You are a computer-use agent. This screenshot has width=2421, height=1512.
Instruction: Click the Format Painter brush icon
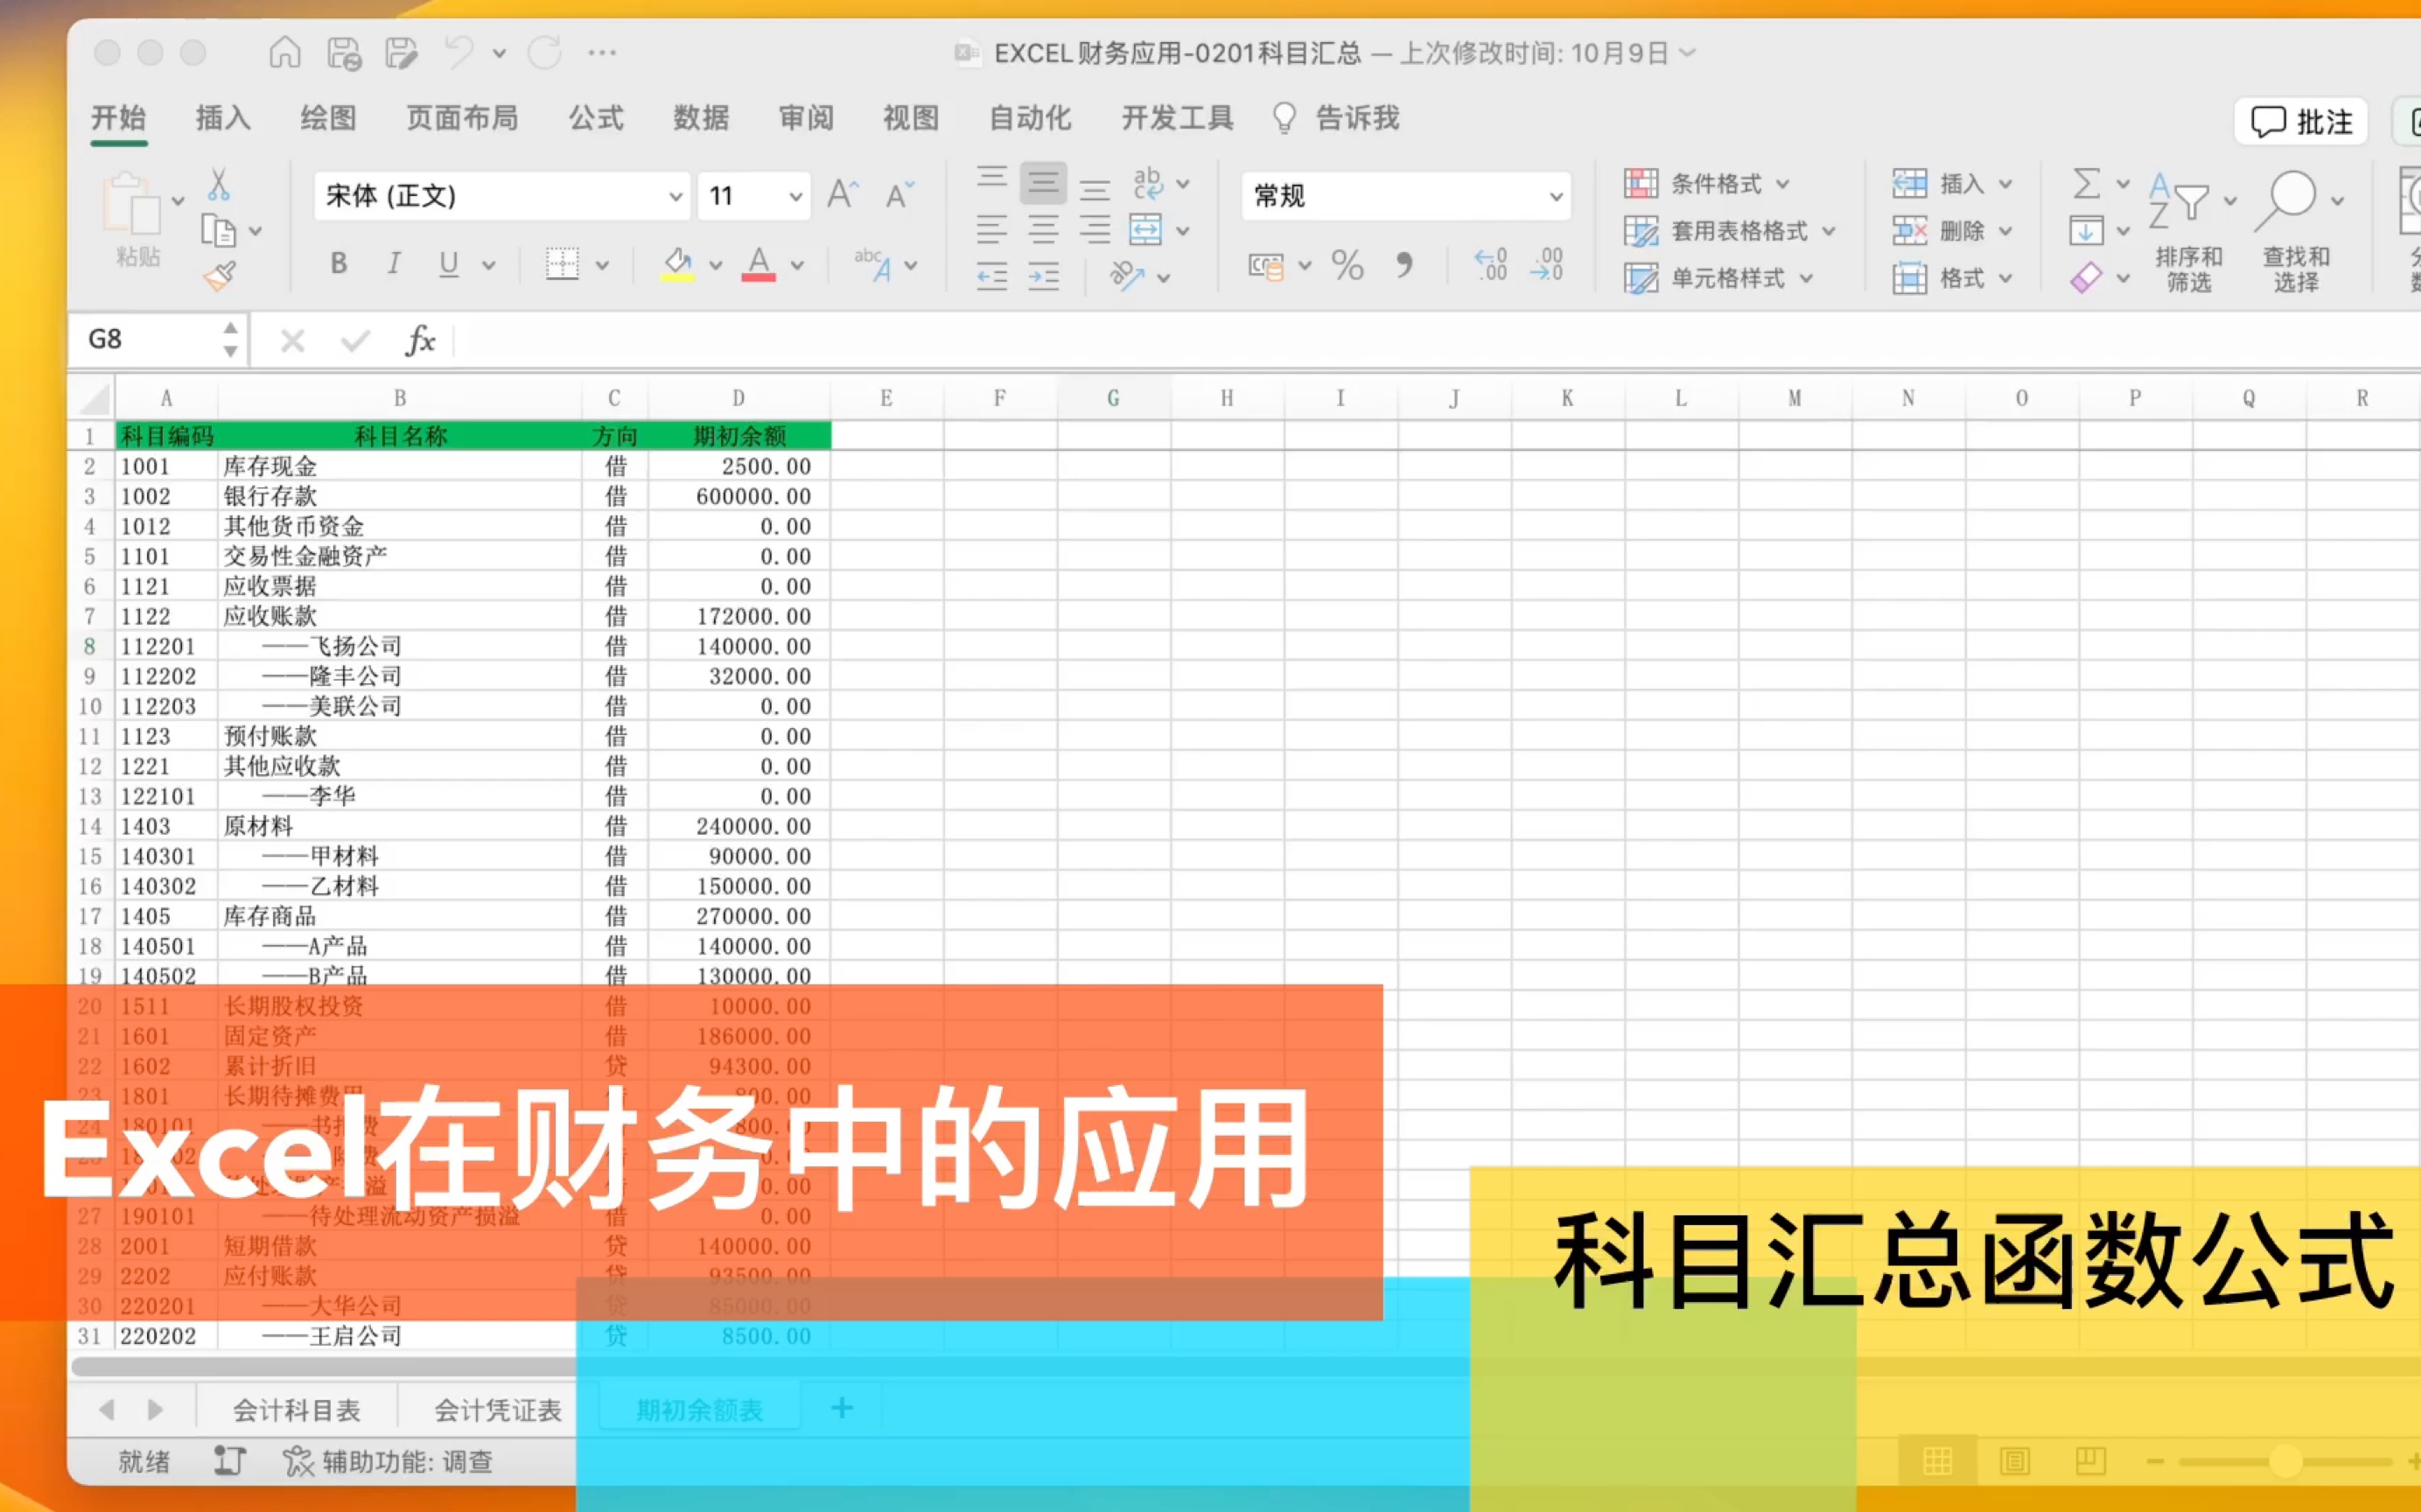coord(219,275)
